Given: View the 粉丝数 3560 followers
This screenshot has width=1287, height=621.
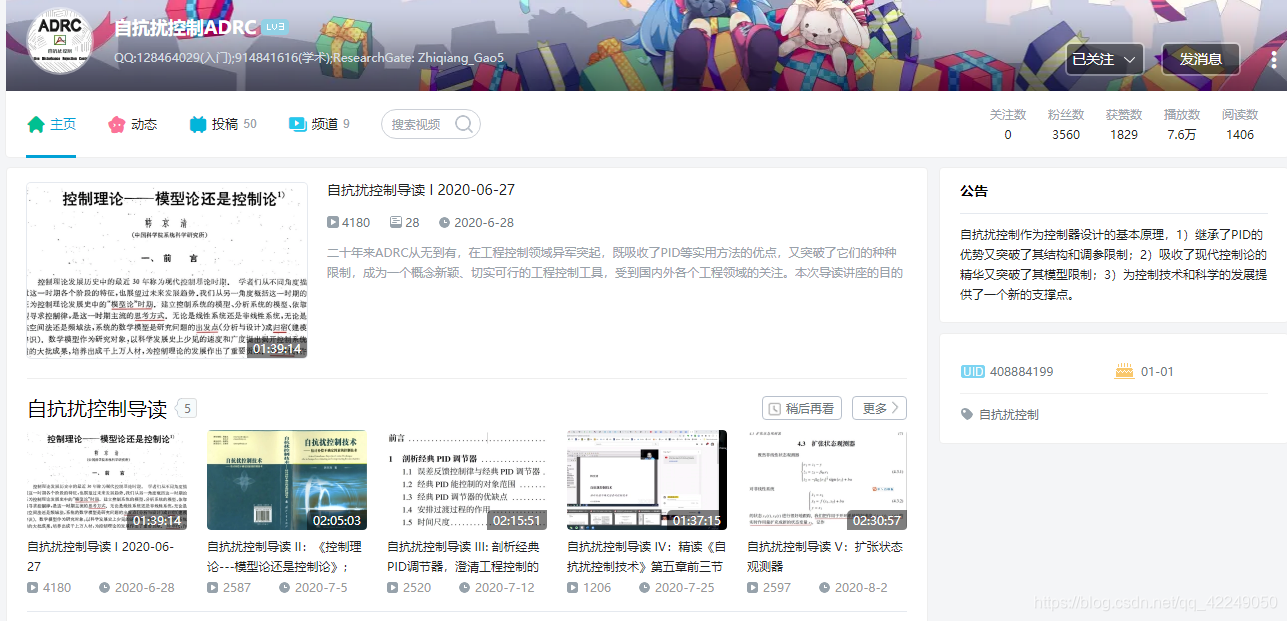Looking at the screenshot, I should (1066, 125).
